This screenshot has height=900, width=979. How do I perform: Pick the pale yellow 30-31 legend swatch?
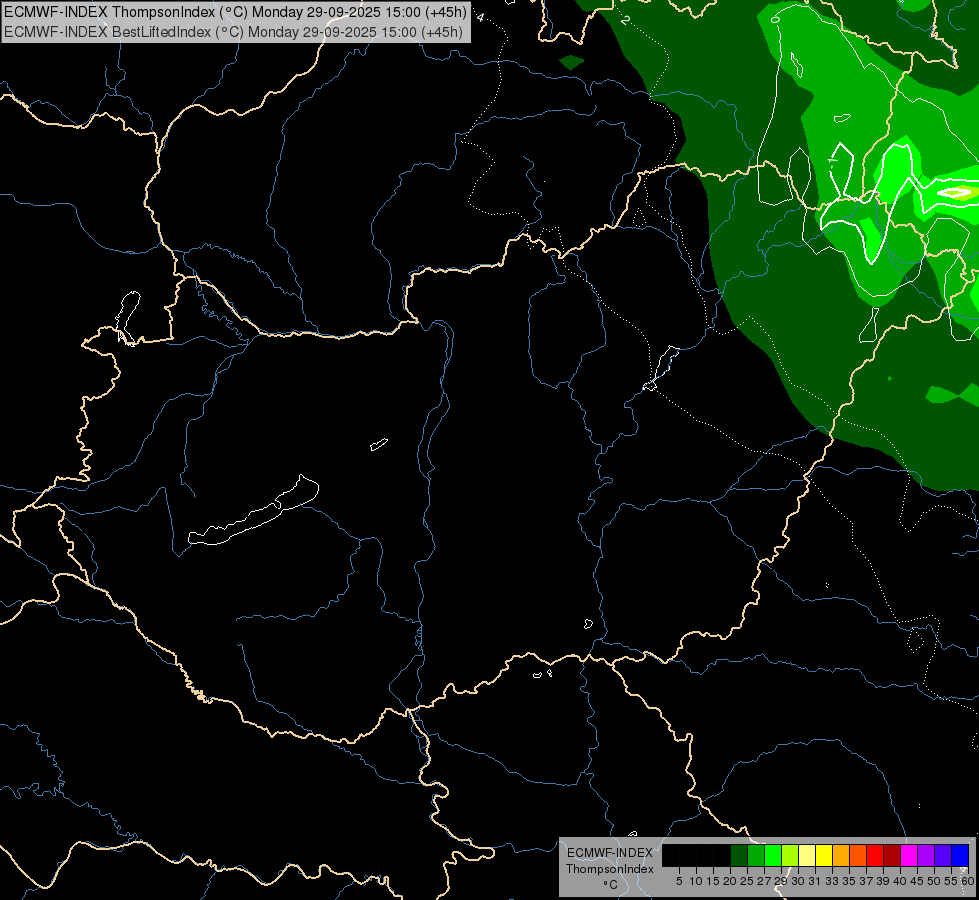(807, 856)
